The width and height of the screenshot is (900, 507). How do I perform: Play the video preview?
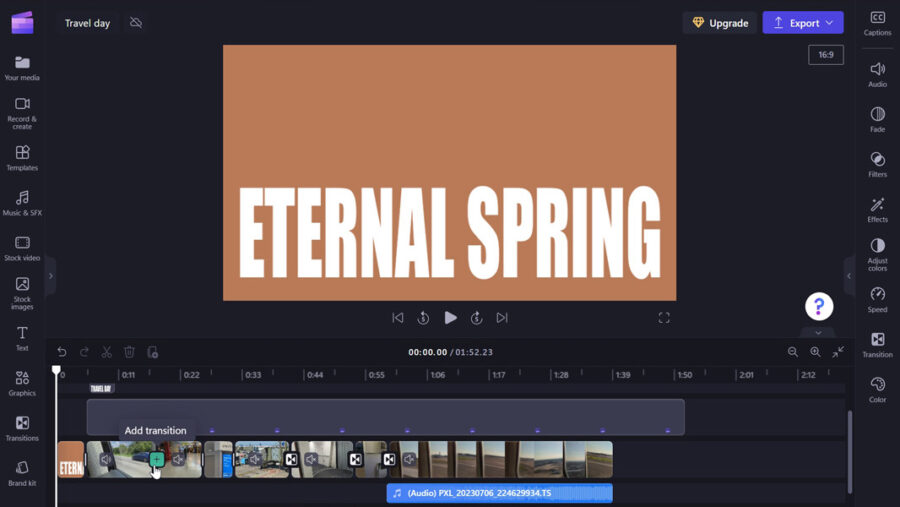(450, 318)
